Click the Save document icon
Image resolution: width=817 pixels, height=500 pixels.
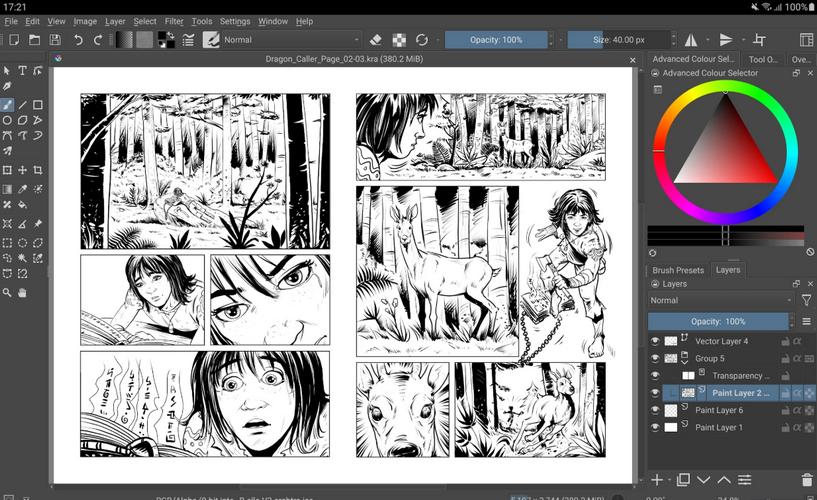[x=55, y=40]
